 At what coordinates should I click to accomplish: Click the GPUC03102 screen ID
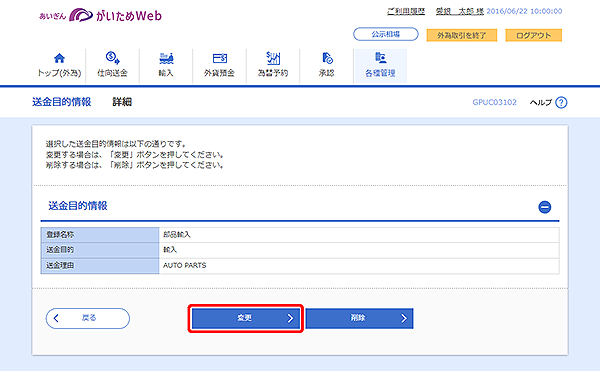pyautogui.click(x=494, y=102)
